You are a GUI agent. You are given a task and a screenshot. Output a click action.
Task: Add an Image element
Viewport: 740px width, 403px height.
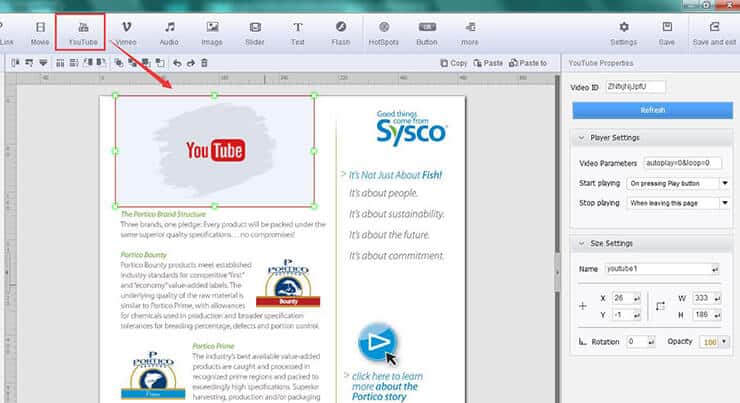click(x=212, y=33)
